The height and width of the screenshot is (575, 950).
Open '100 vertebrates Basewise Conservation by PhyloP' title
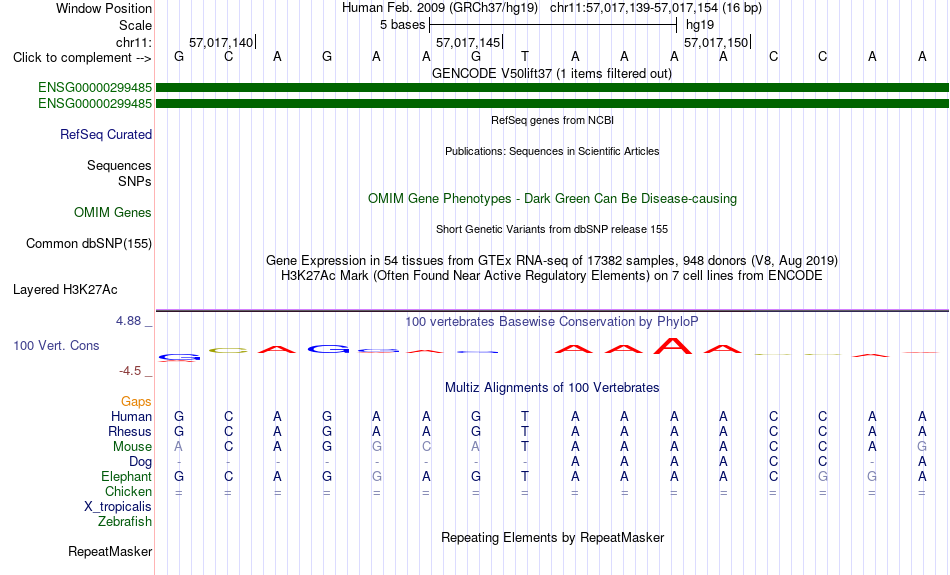[552, 322]
